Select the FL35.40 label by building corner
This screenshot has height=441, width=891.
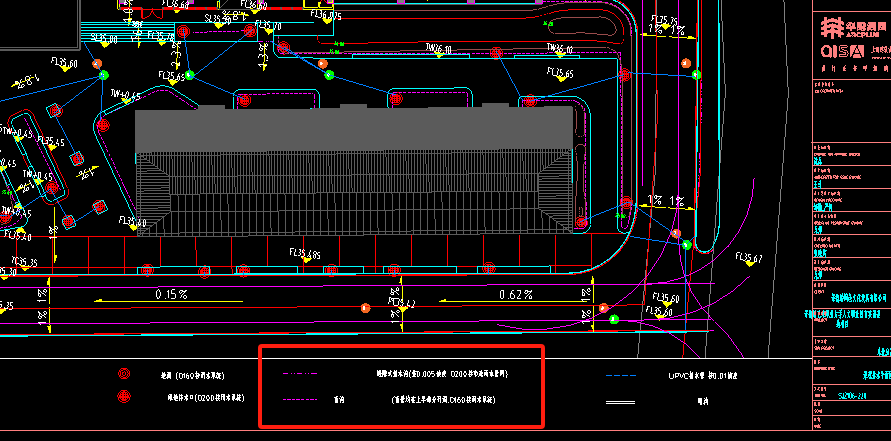pyautogui.click(x=132, y=221)
